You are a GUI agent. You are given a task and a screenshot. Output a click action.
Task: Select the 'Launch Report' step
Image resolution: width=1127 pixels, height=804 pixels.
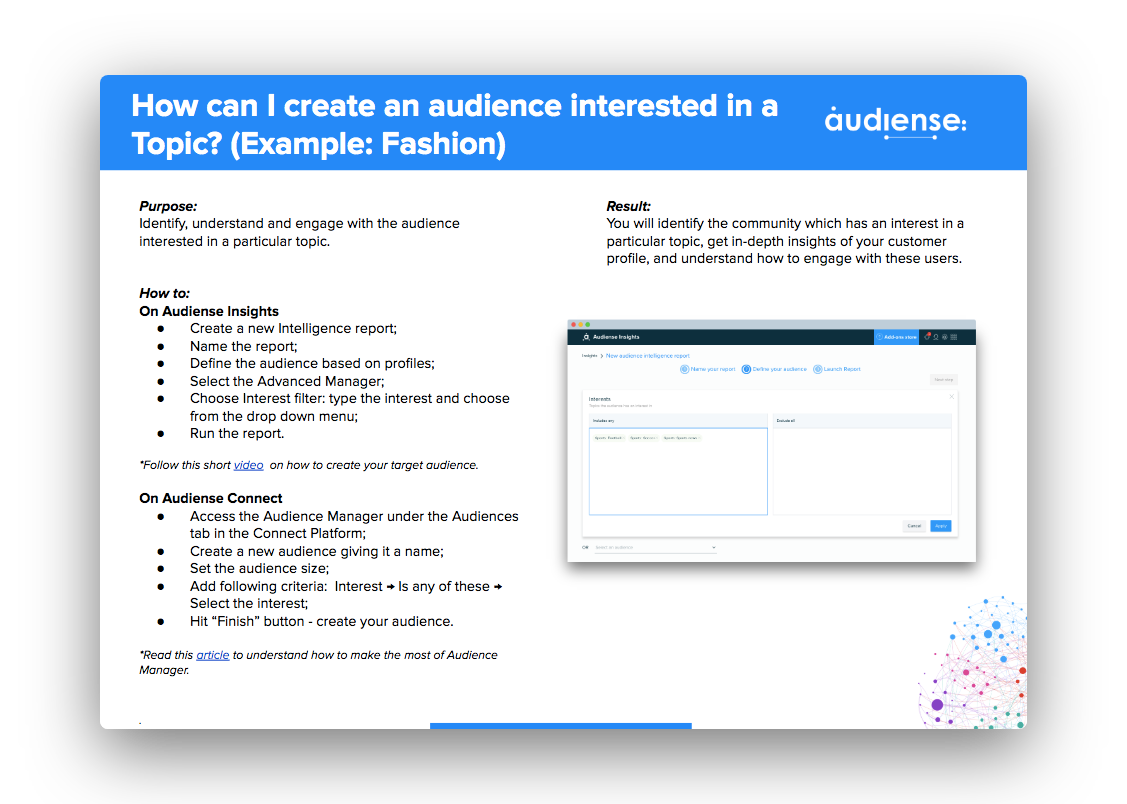(x=837, y=369)
